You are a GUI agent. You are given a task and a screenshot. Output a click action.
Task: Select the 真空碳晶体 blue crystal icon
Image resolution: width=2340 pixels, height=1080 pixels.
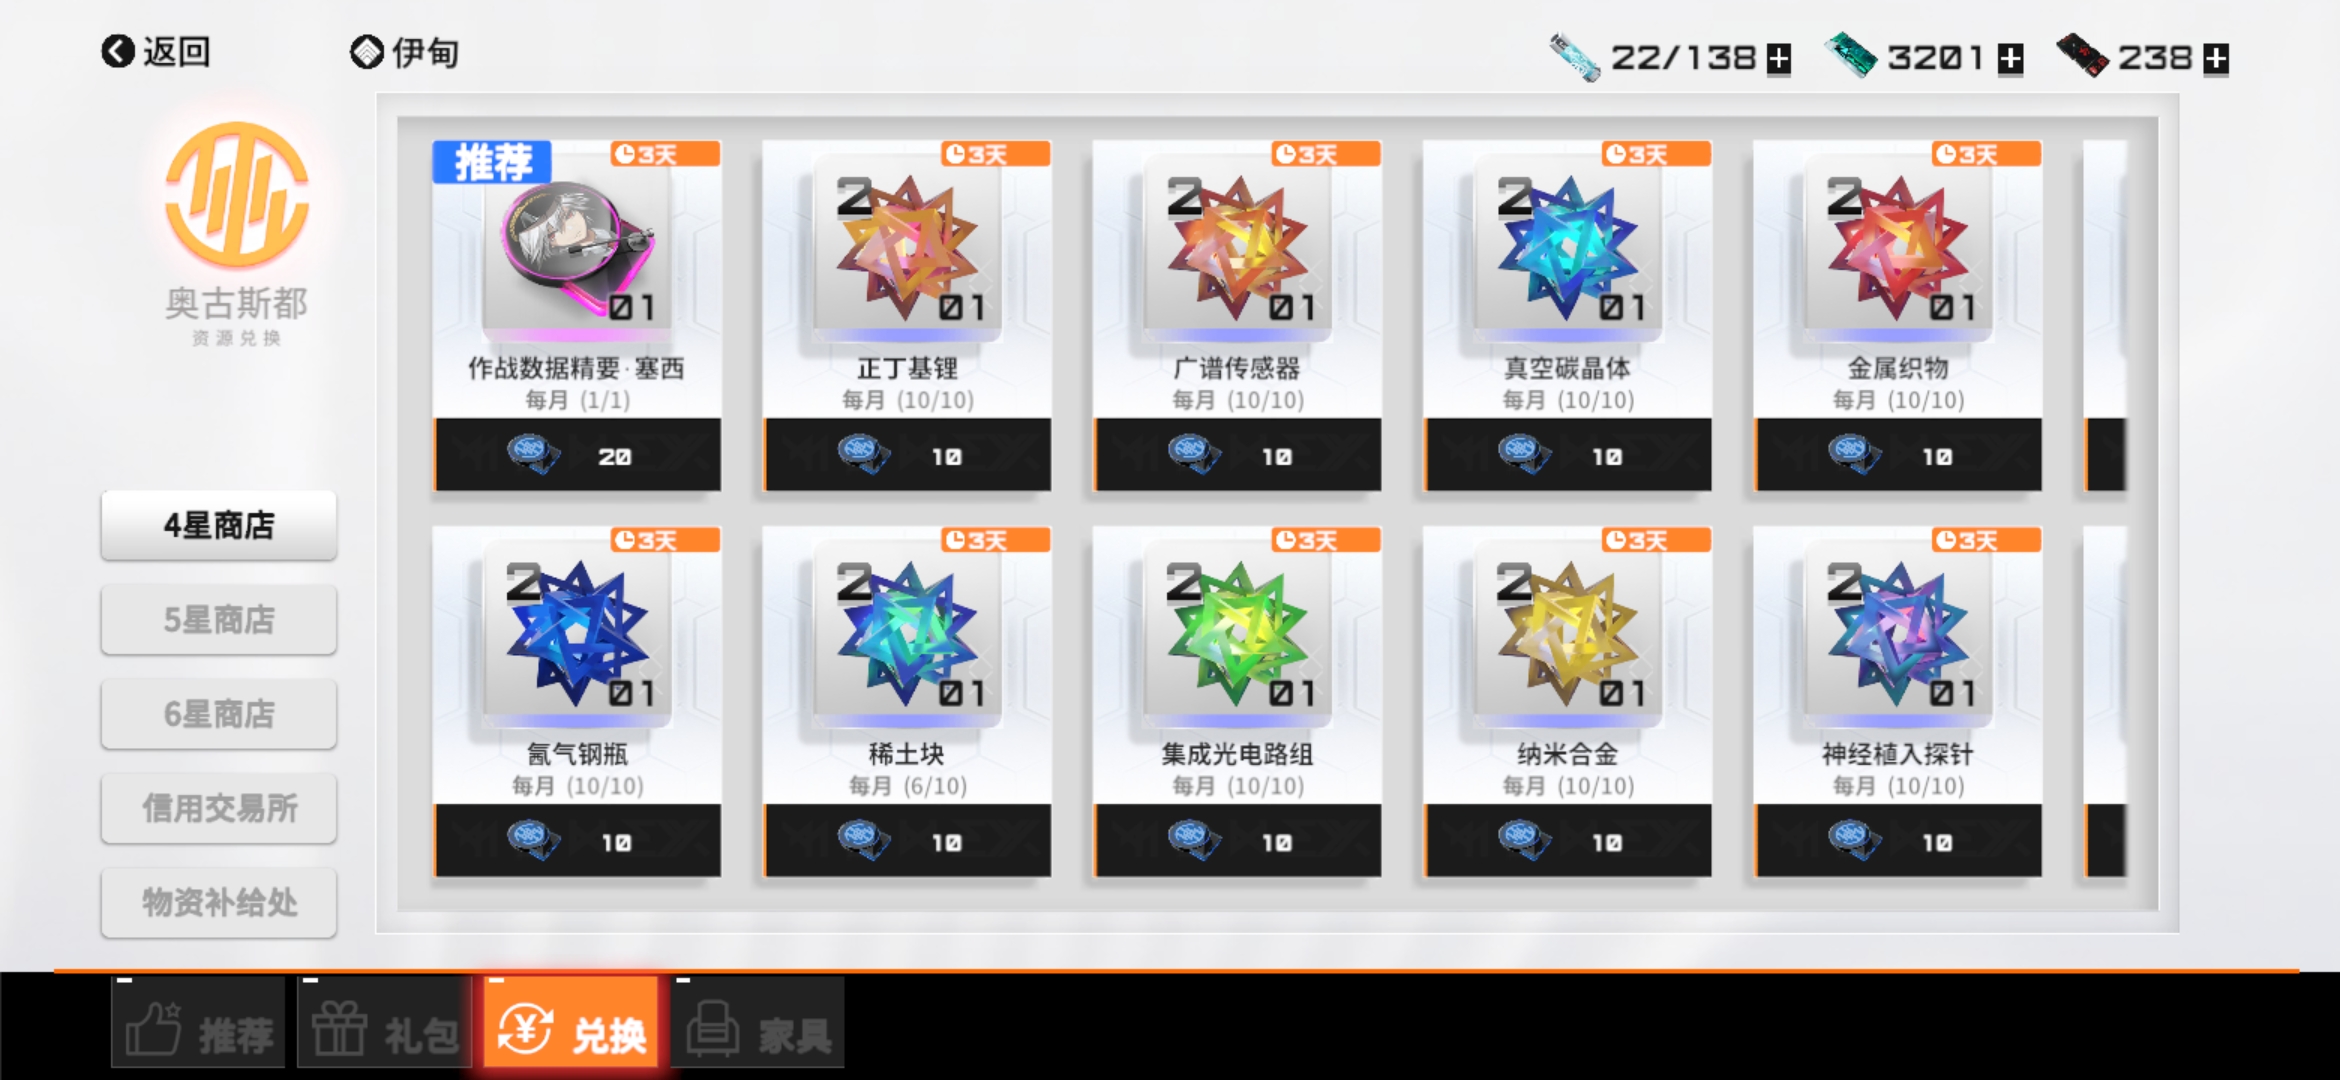tap(1568, 248)
